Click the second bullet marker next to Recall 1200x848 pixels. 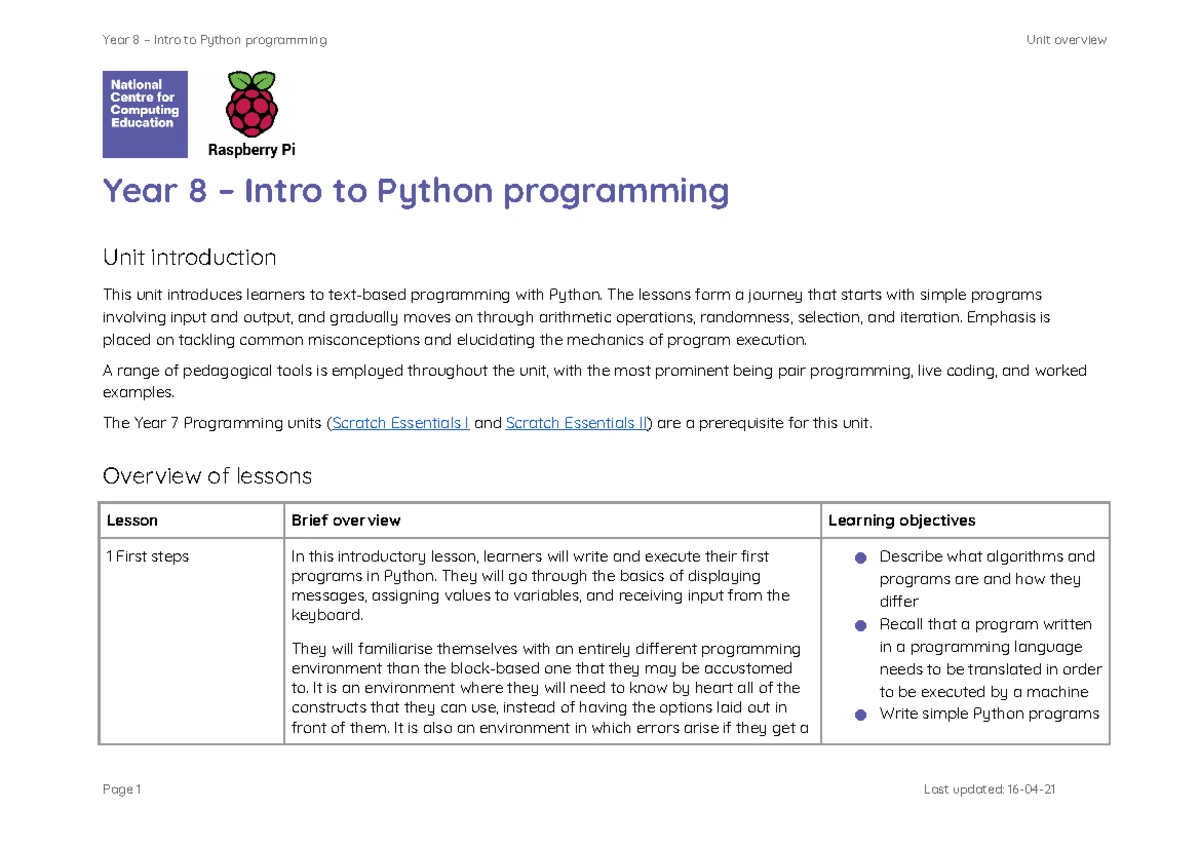860,625
